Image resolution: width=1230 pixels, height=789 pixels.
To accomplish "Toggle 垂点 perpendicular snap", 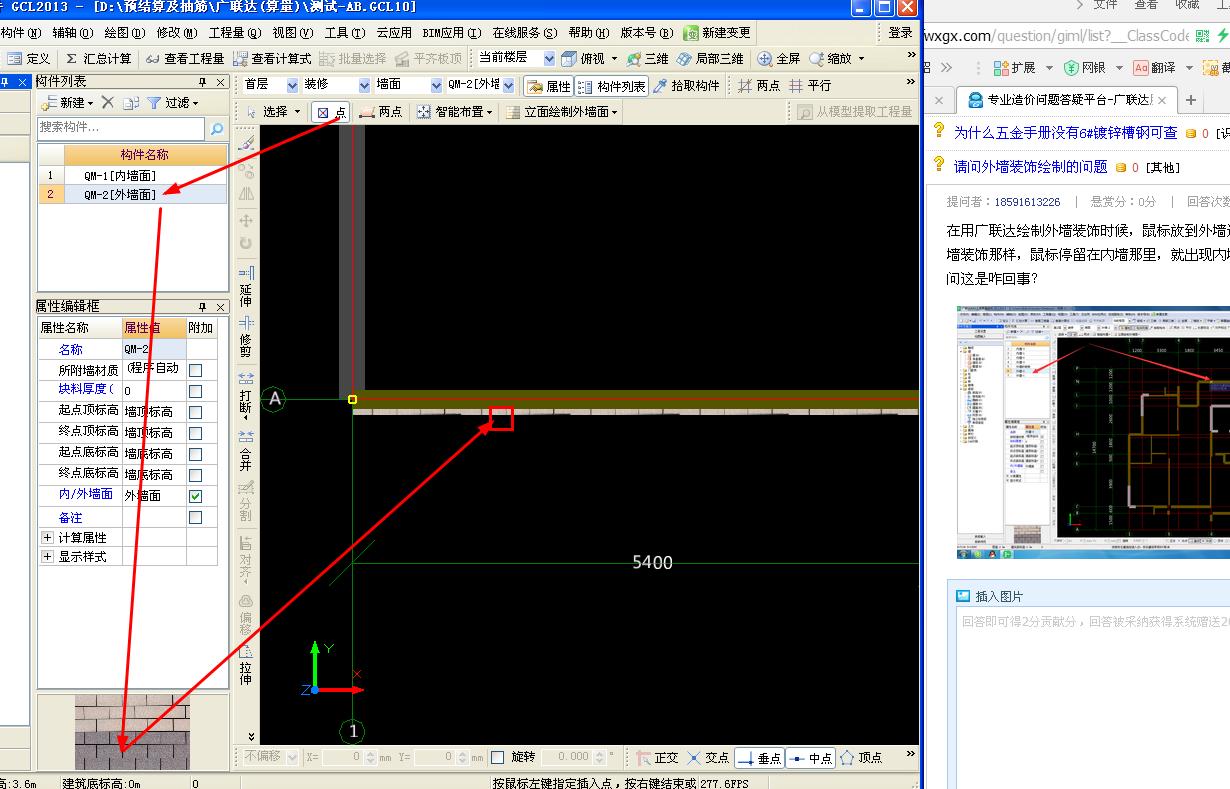I will (759, 758).
